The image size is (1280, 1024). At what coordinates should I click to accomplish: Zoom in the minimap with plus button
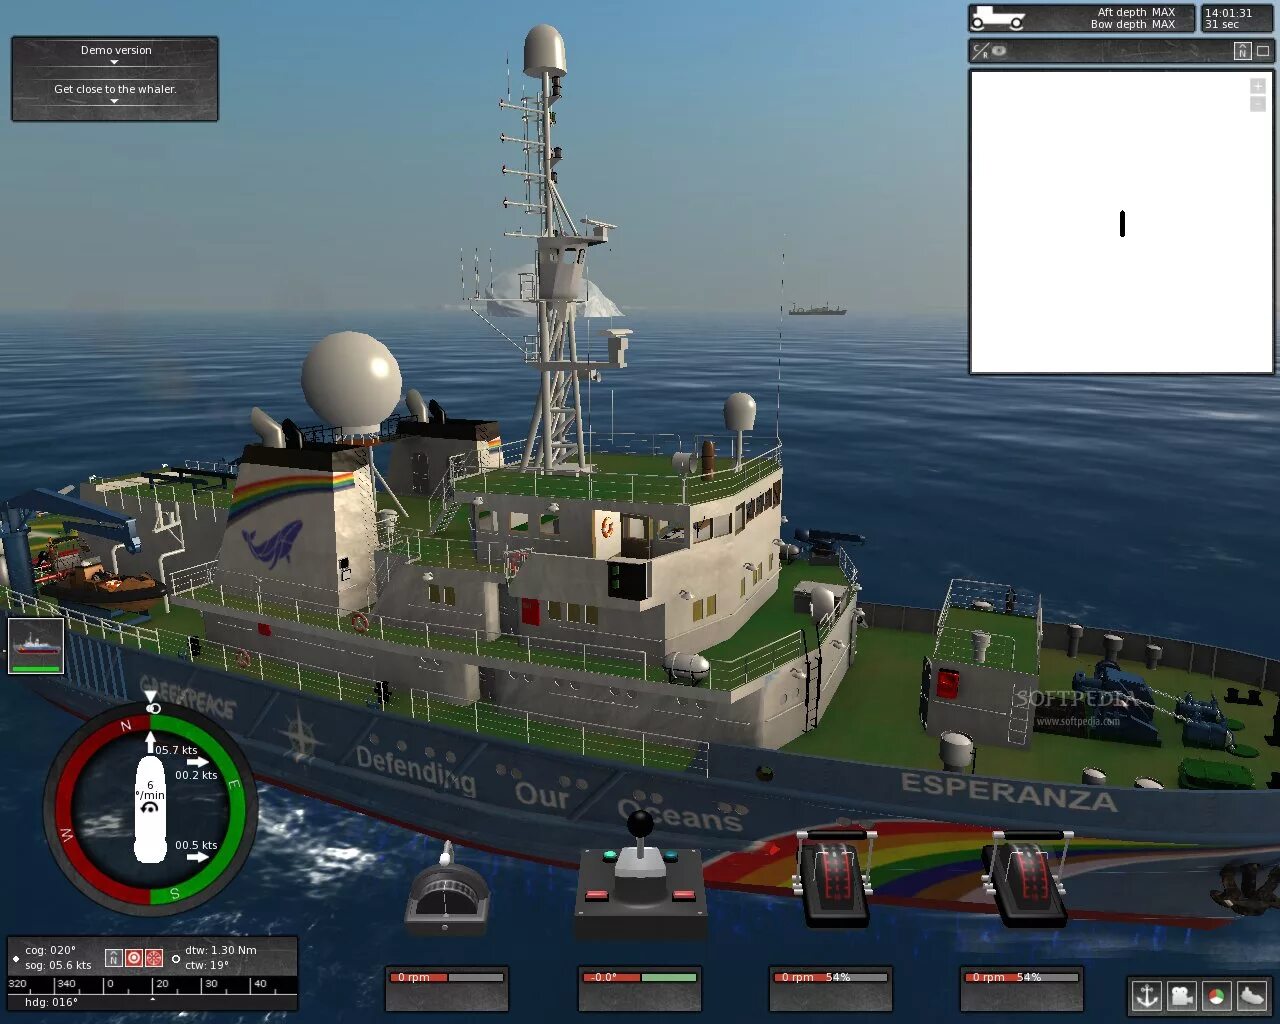[x=1258, y=86]
